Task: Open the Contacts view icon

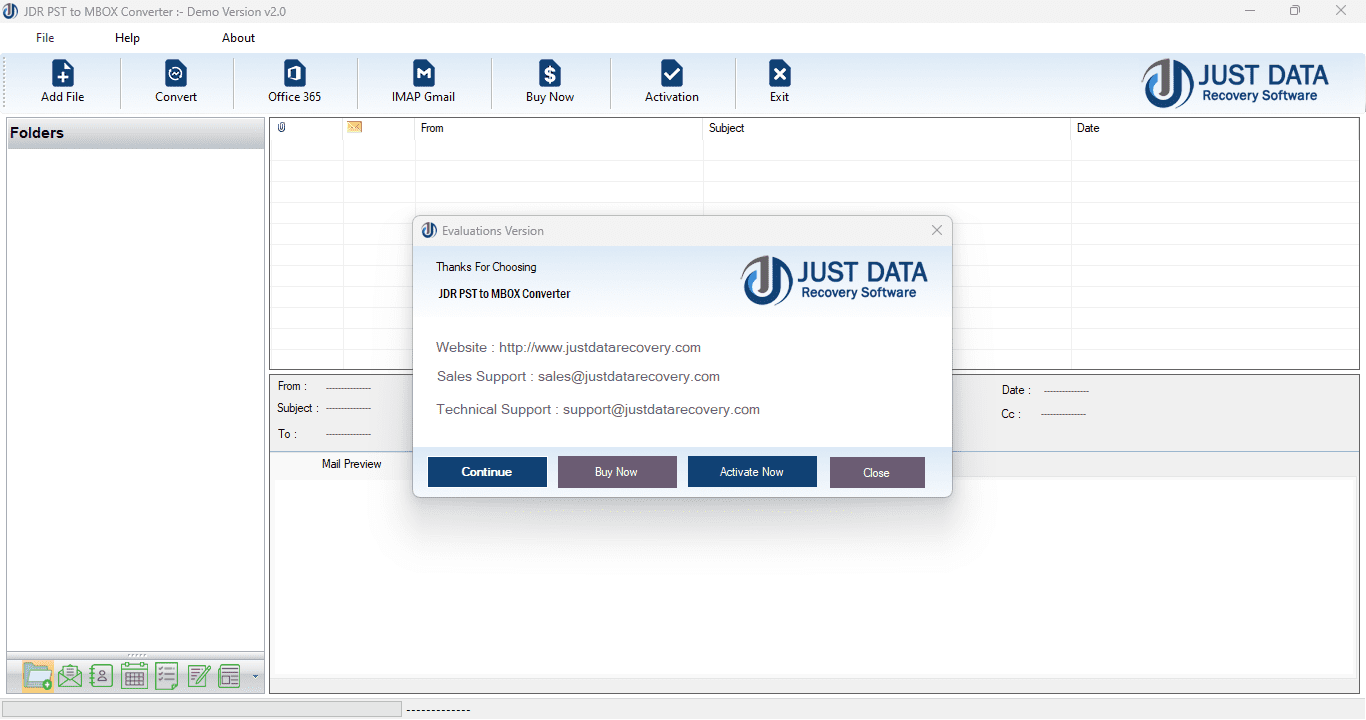Action: click(101, 676)
